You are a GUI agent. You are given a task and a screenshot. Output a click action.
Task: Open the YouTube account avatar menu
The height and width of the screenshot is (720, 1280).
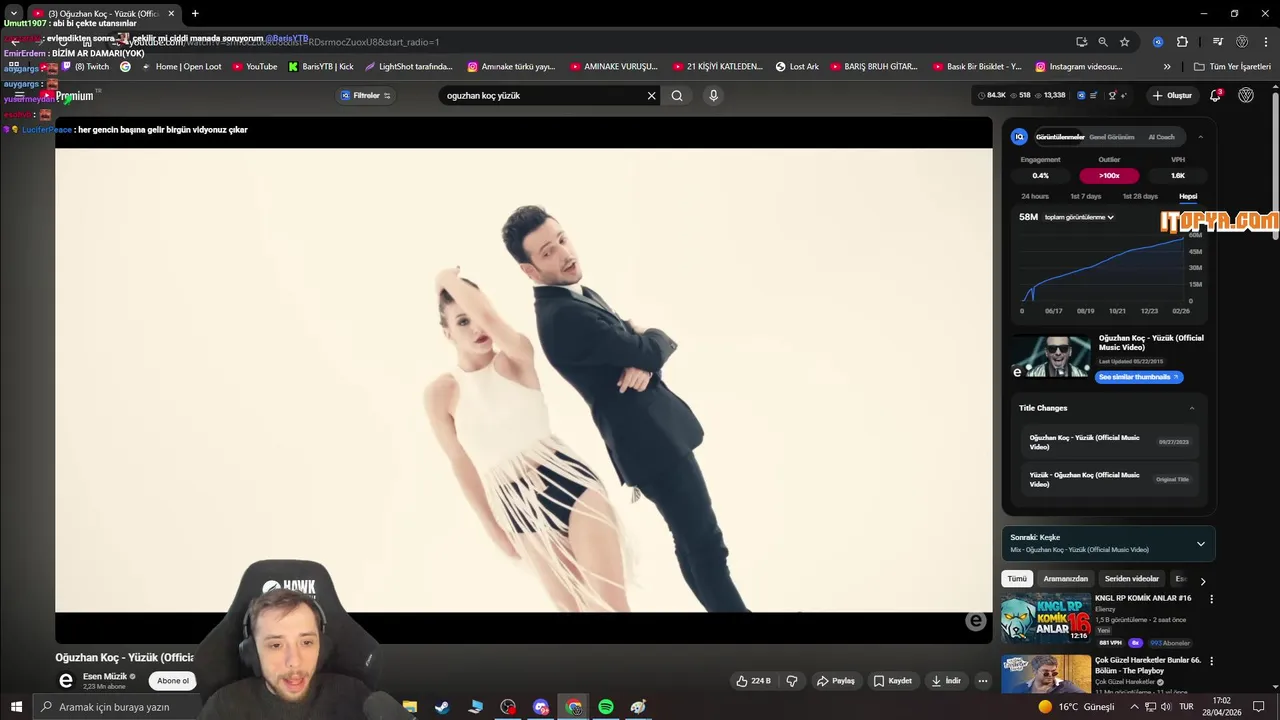1246,96
